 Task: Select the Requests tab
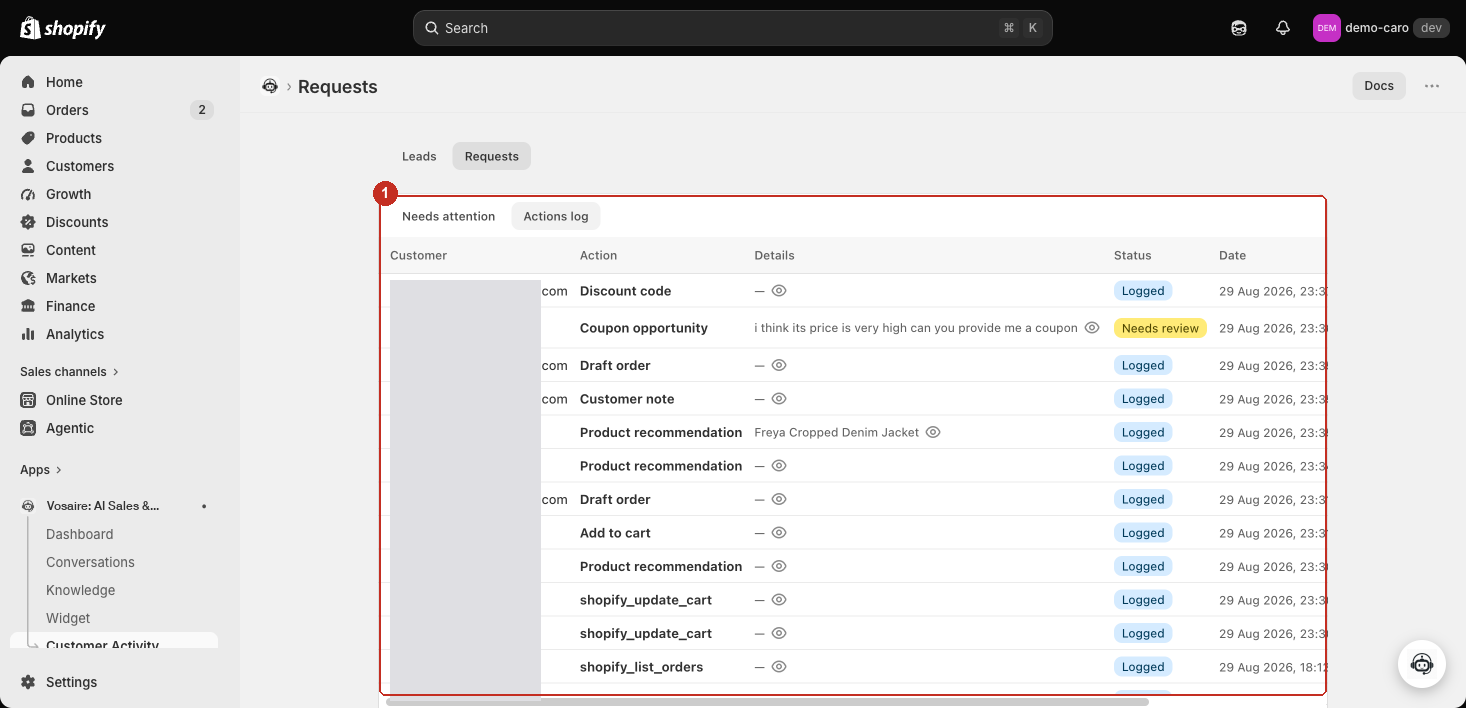coord(492,156)
